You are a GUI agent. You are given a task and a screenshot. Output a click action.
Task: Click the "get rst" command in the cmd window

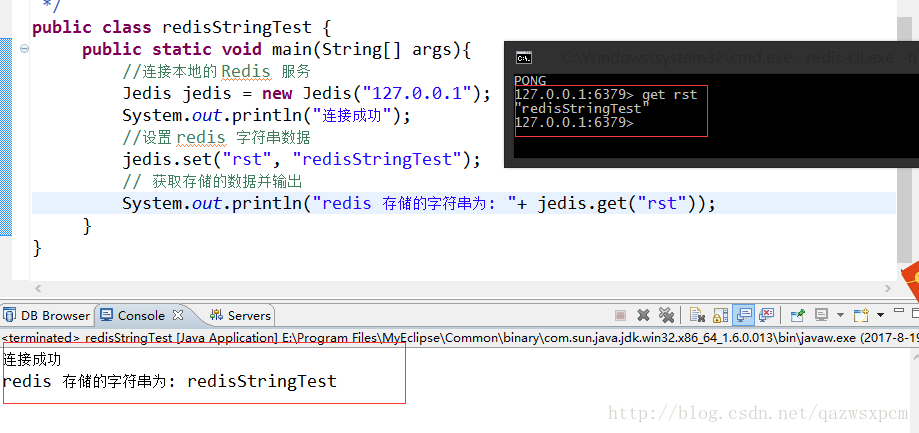pyautogui.click(x=669, y=95)
